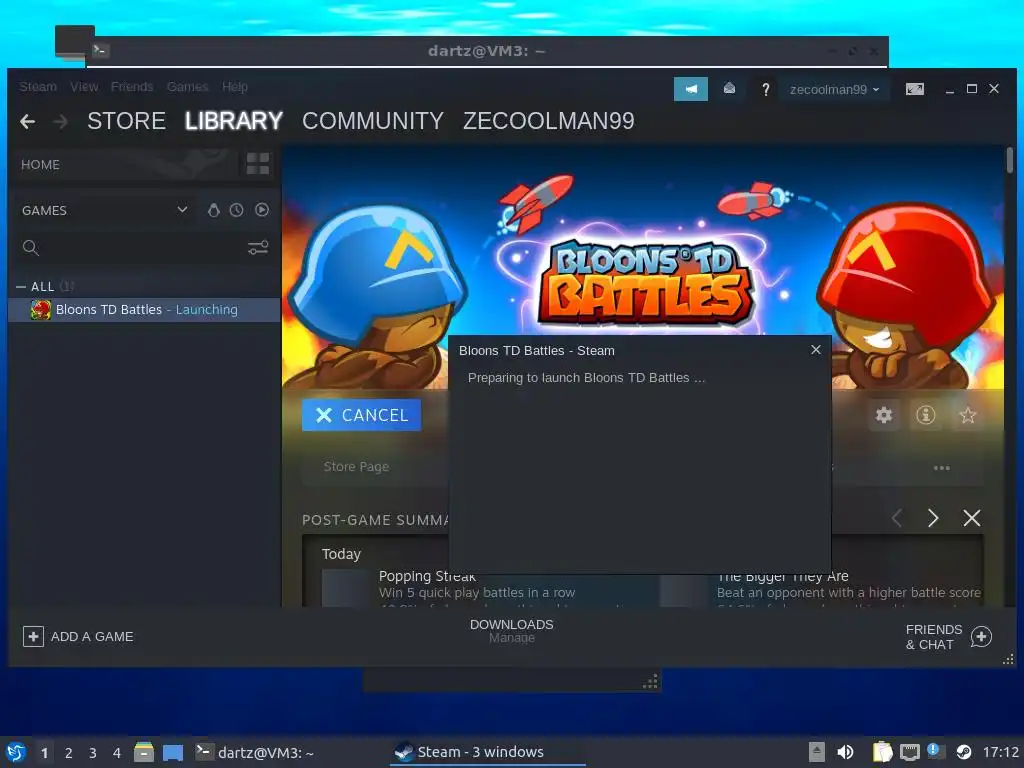Open the View menu
Screen dimensions: 1024x768
pos(84,87)
